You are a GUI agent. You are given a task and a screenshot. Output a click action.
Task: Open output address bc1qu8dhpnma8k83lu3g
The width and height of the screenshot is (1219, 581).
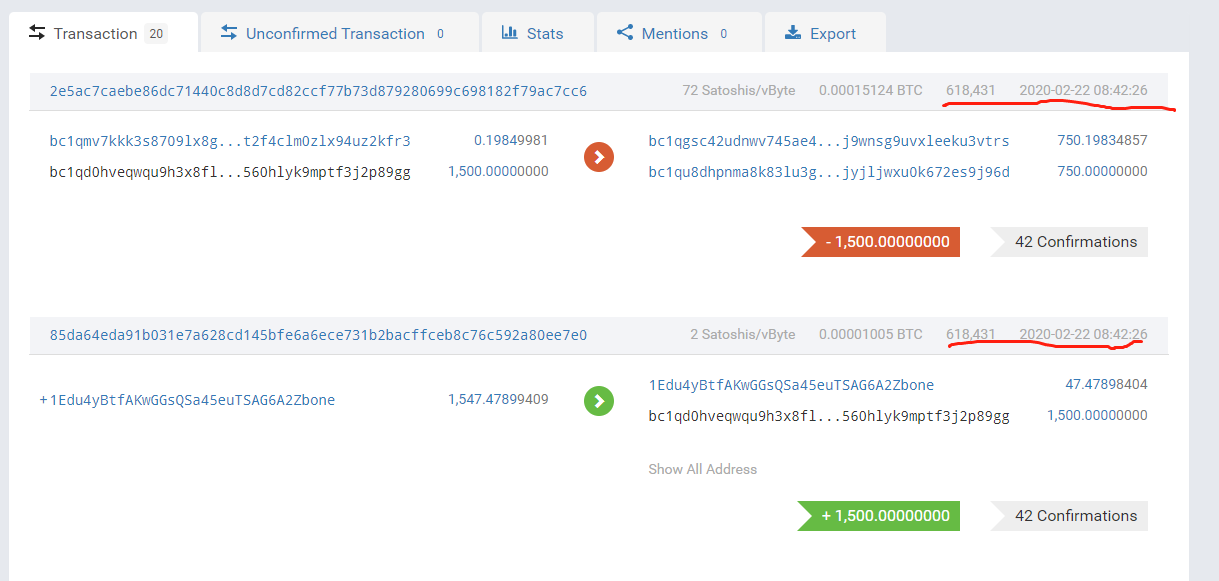coord(829,172)
